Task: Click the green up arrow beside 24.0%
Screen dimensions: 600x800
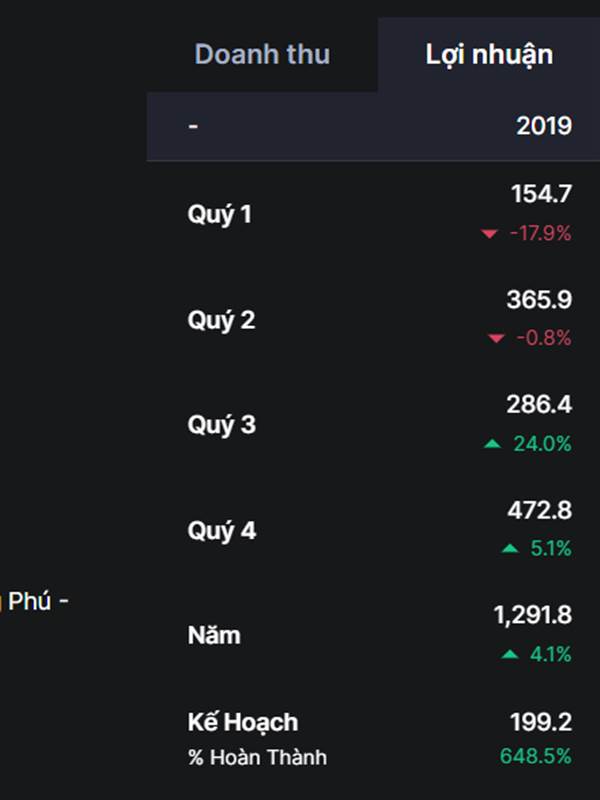Action: pos(492,444)
